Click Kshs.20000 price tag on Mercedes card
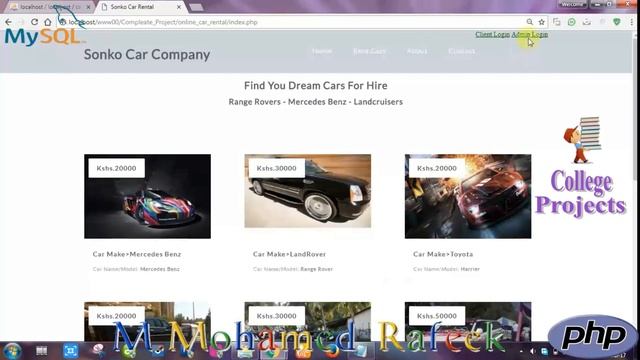Viewport: 640px width, 360px height. [x=116, y=168]
